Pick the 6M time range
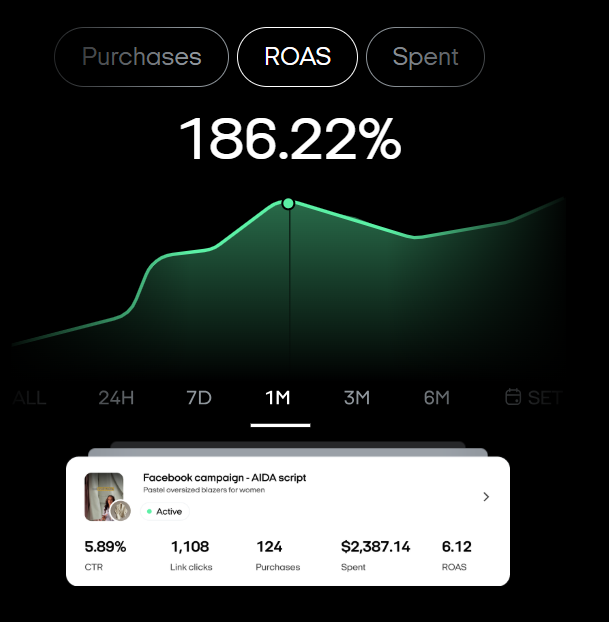The image size is (609, 622). tap(437, 397)
